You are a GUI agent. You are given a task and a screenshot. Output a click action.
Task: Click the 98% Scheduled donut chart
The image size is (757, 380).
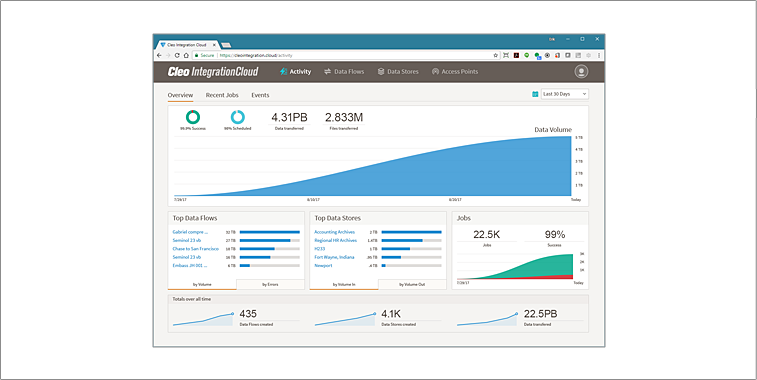click(x=238, y=117)
